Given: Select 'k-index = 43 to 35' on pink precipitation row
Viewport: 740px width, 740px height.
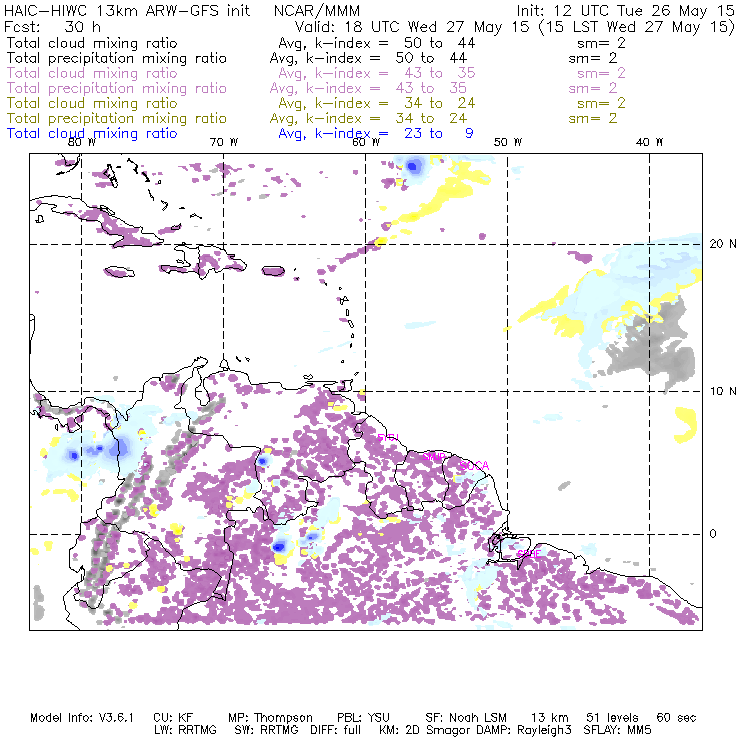Looking at the screenshot, I should (x=387, y=88).
